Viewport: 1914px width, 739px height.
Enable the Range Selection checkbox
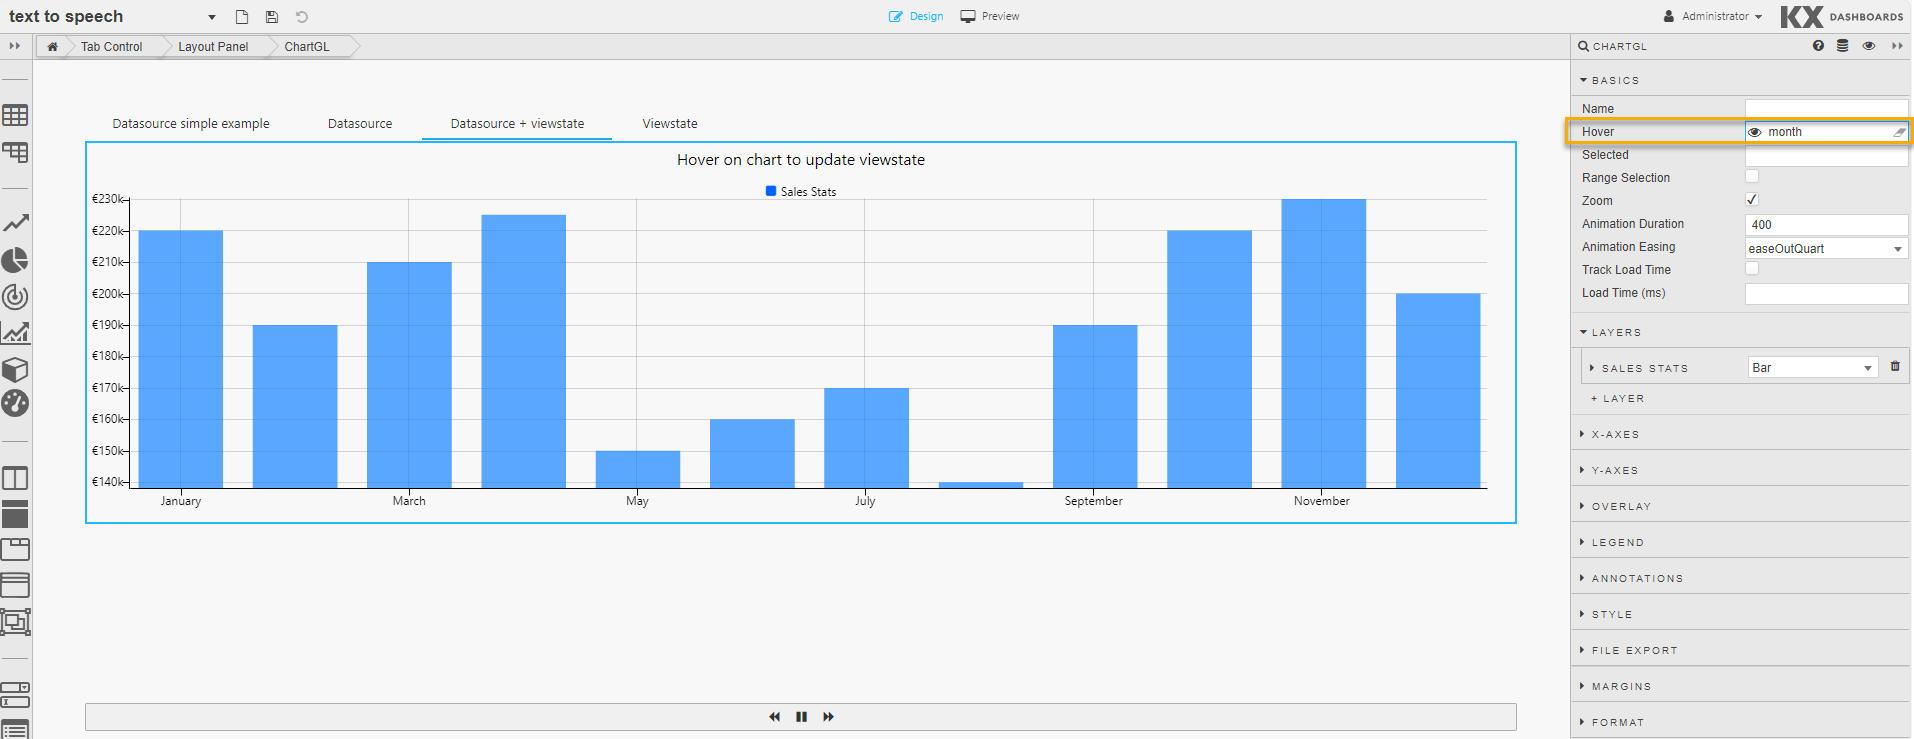pyautogui.click(x=1752, y=177)
